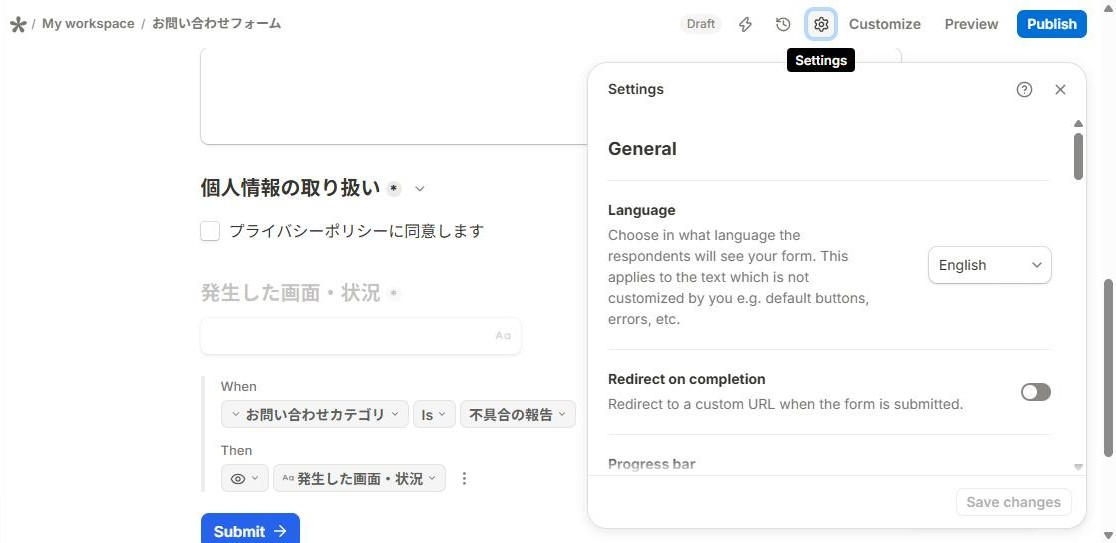Click settings panel scroll down arrow
The image size is (1116, 543).
click(1078, 467)
